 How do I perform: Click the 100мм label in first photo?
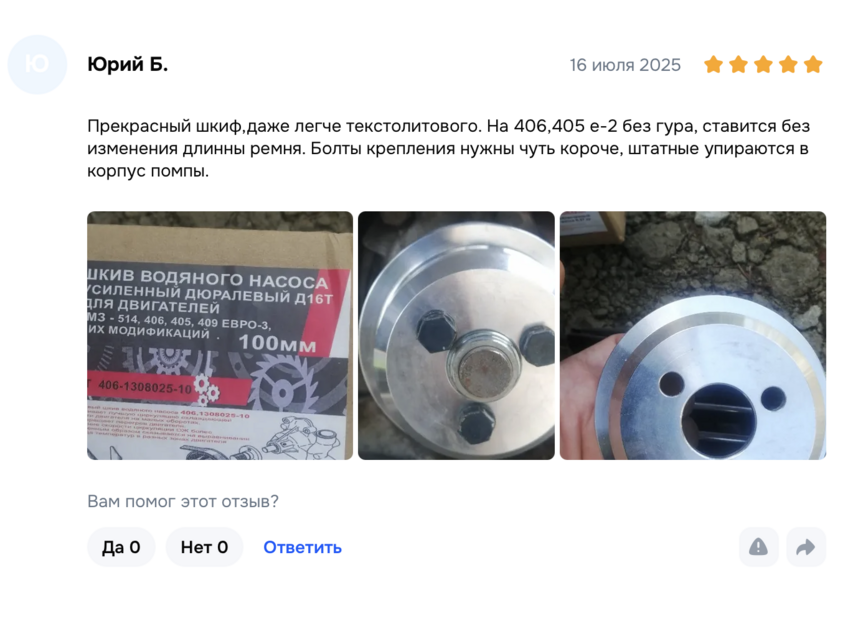(277, 343)
